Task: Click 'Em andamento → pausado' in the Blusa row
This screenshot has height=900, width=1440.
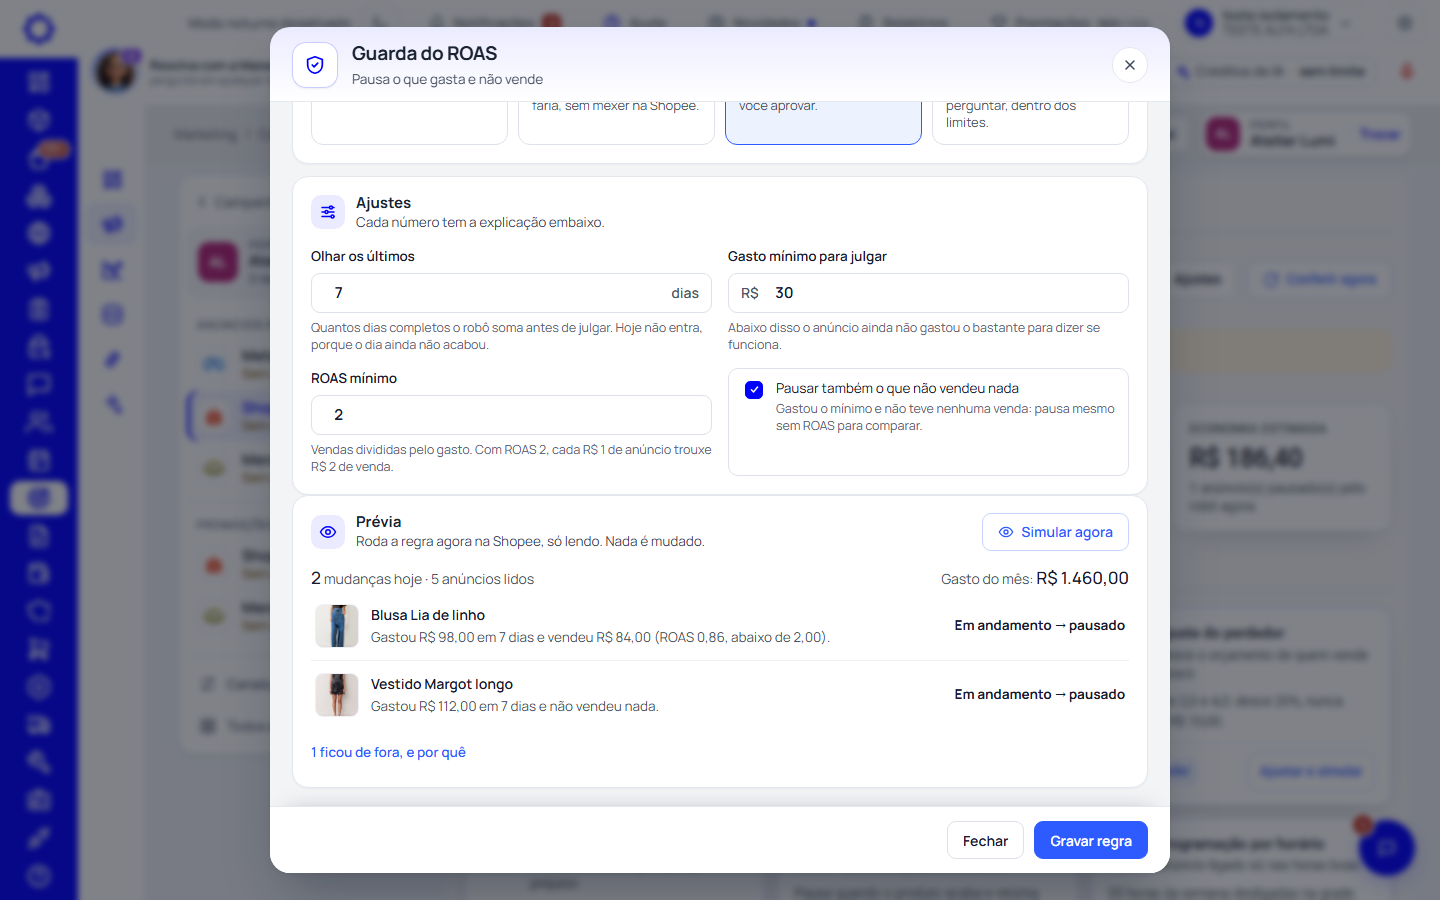Action: (x=1039, y=625)
